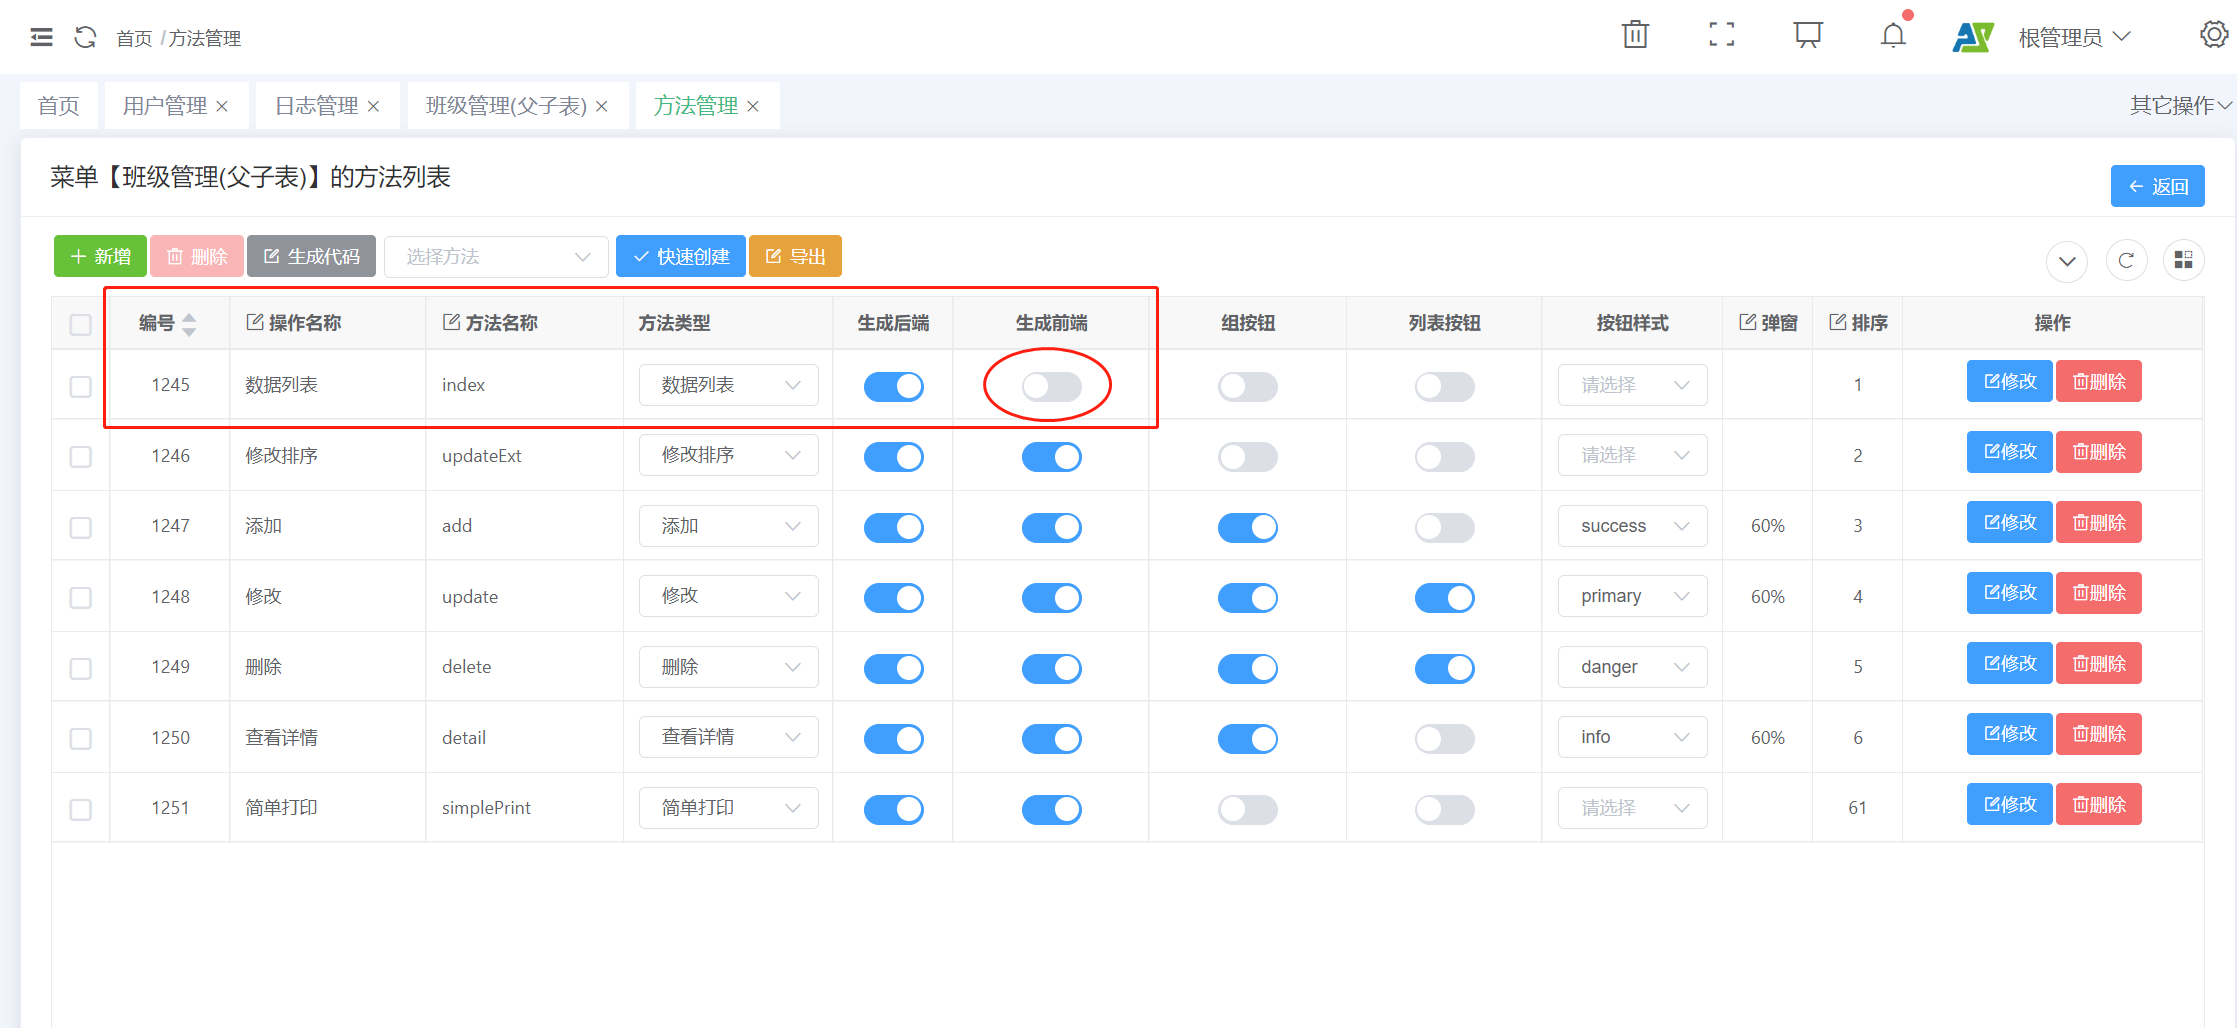
Task: Click 修改 button for row 1251
Action: tap(2009, 804)
